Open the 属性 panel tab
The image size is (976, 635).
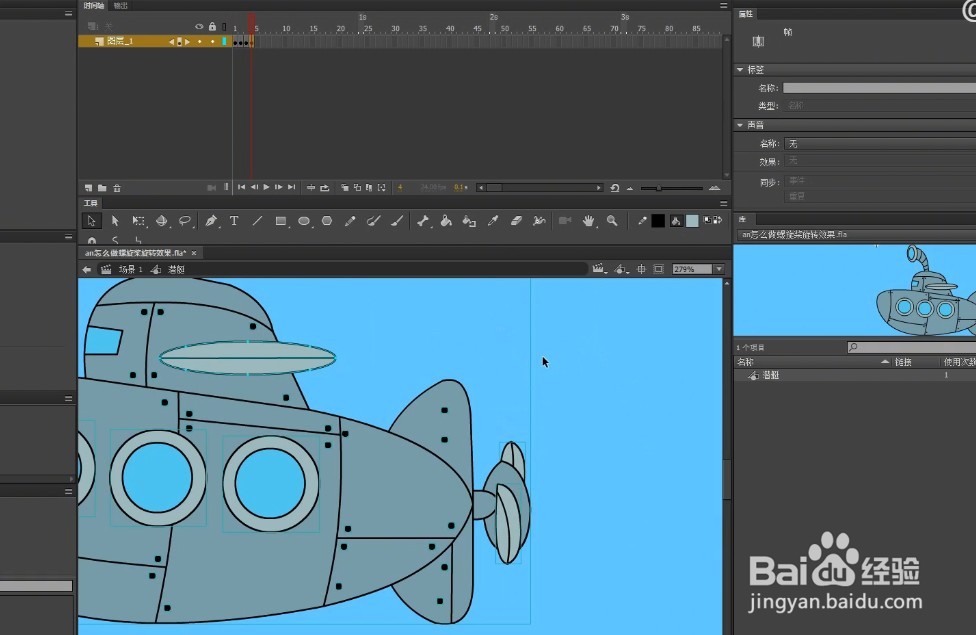746,14
